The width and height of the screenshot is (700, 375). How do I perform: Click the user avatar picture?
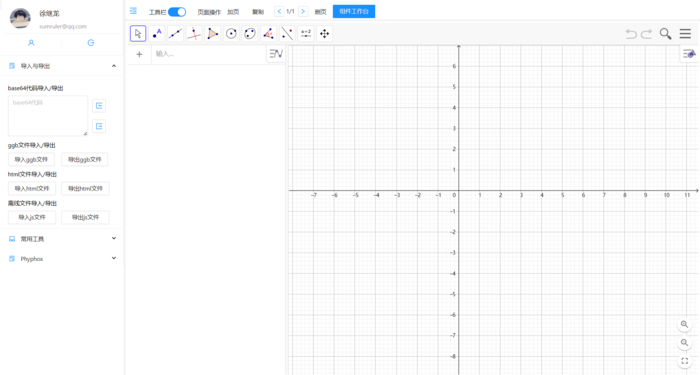tap(20, 18)
